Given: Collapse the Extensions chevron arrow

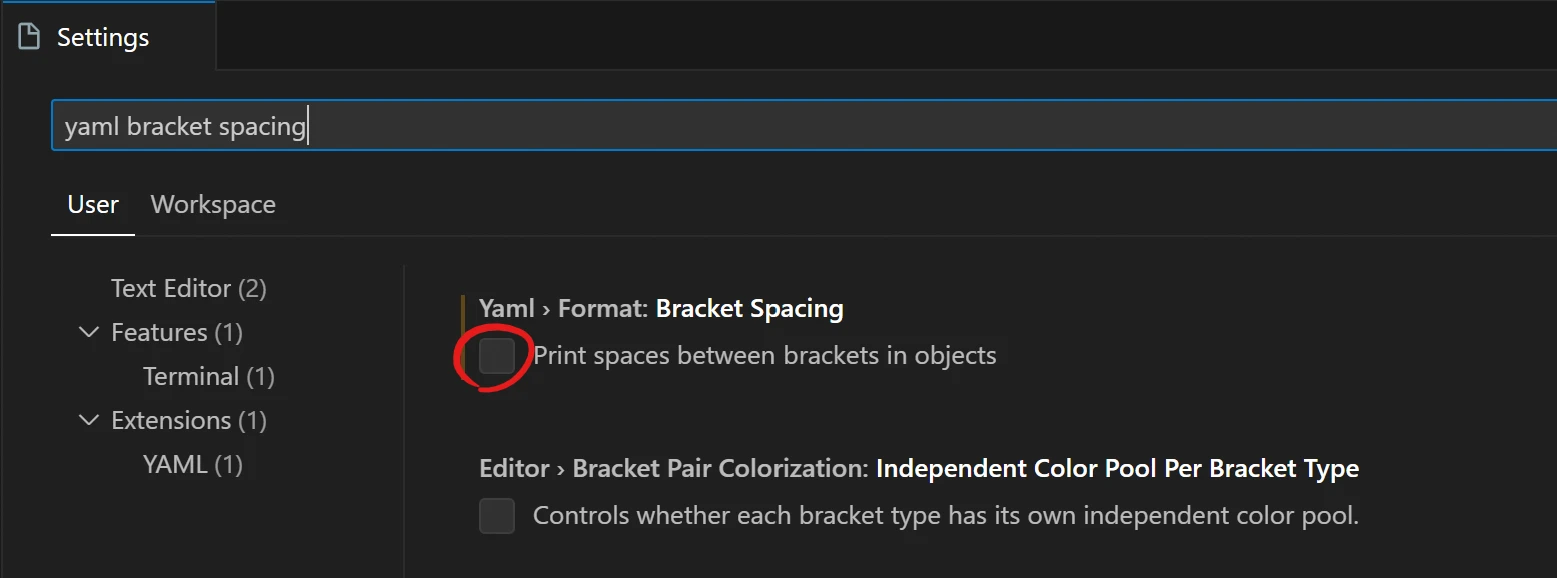Looking at the screenshot, I should (89, 420).
